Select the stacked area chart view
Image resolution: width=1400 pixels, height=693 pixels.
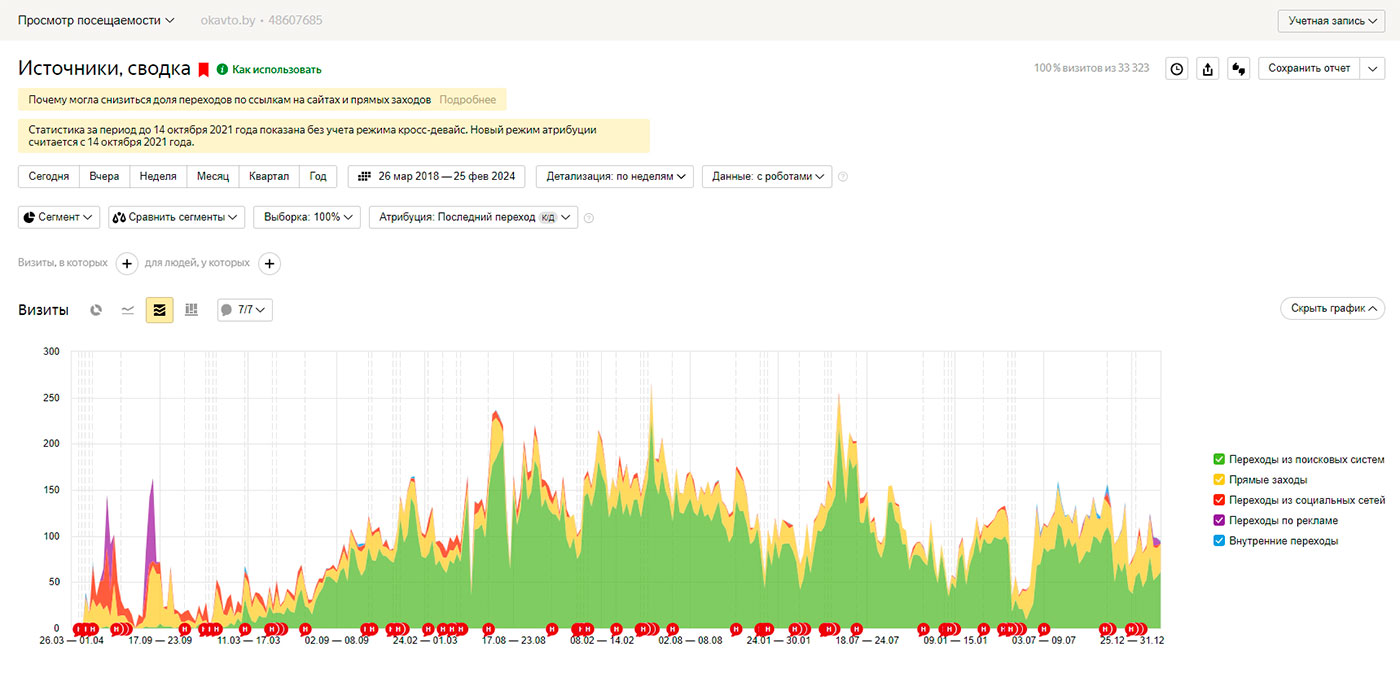(159, 310)
